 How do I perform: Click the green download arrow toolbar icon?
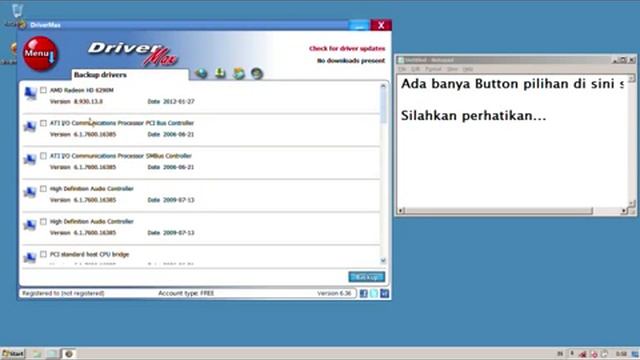click(x=220, y=73)
